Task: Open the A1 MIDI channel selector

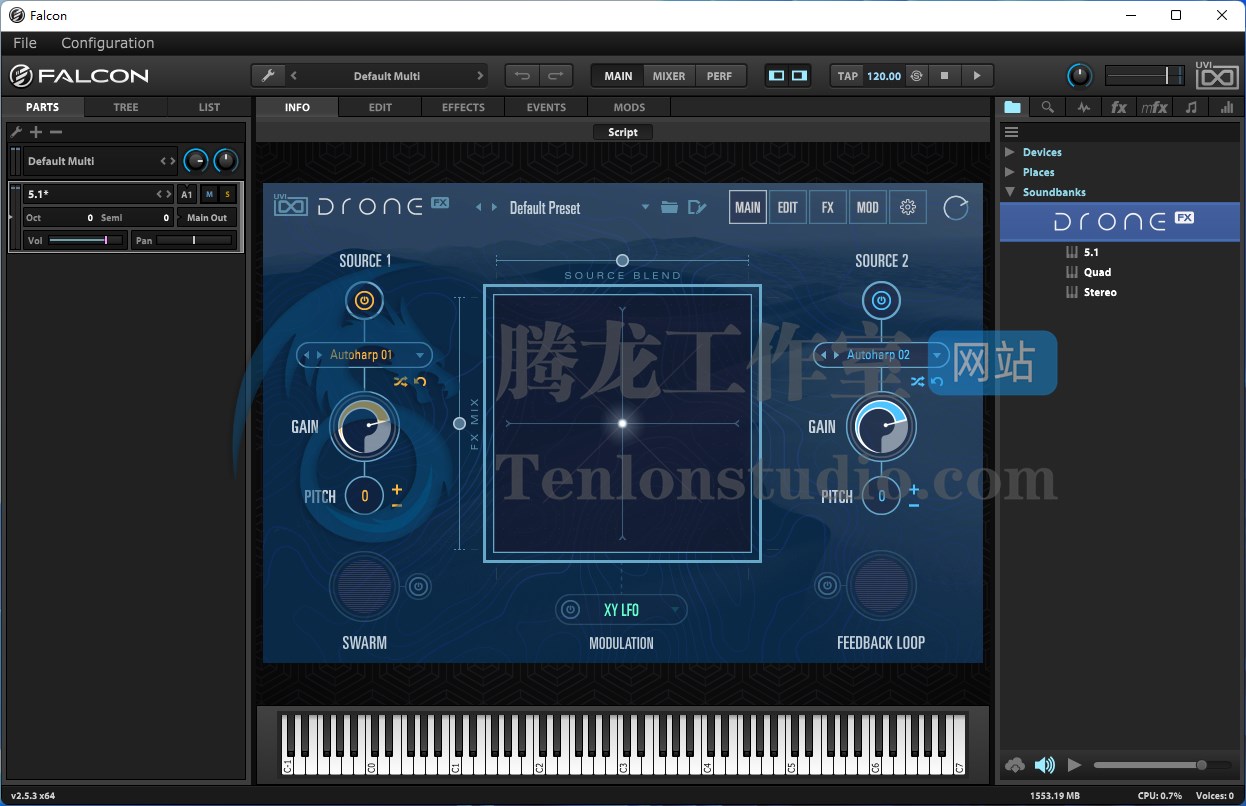Action: (187, 194)
